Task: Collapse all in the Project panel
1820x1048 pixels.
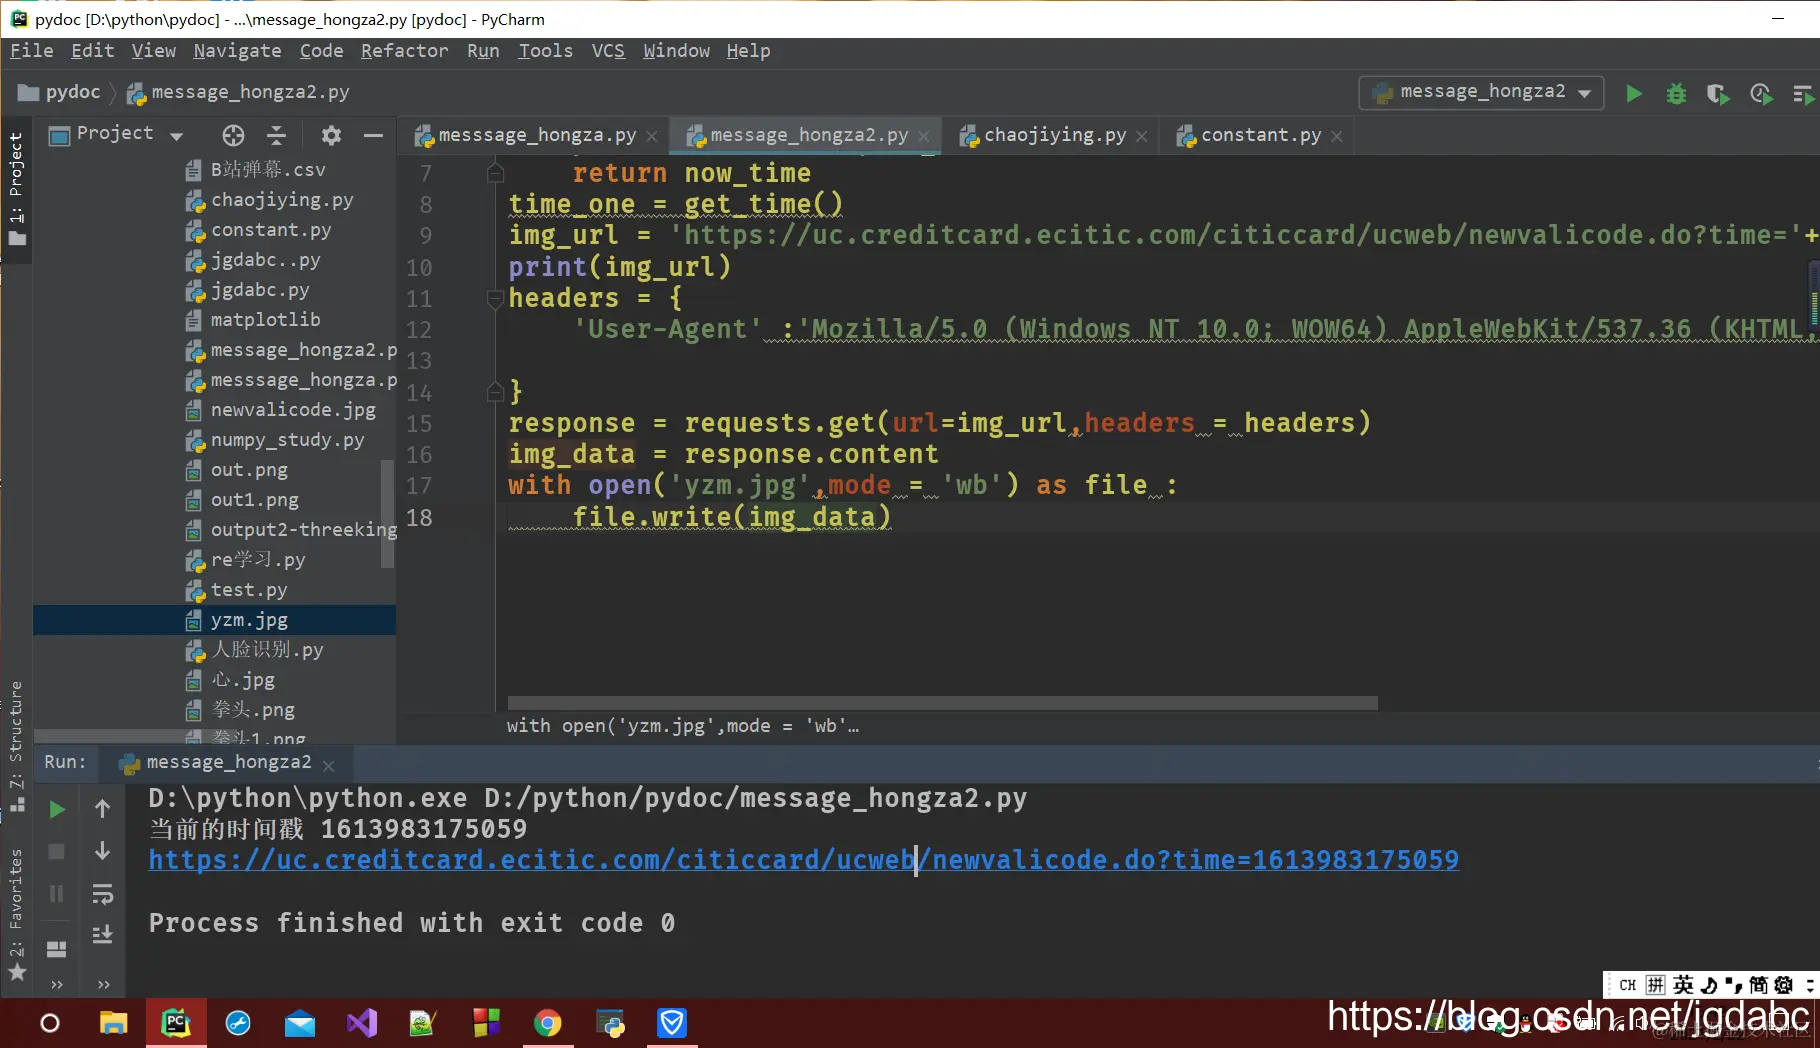Action: point(277,135)
